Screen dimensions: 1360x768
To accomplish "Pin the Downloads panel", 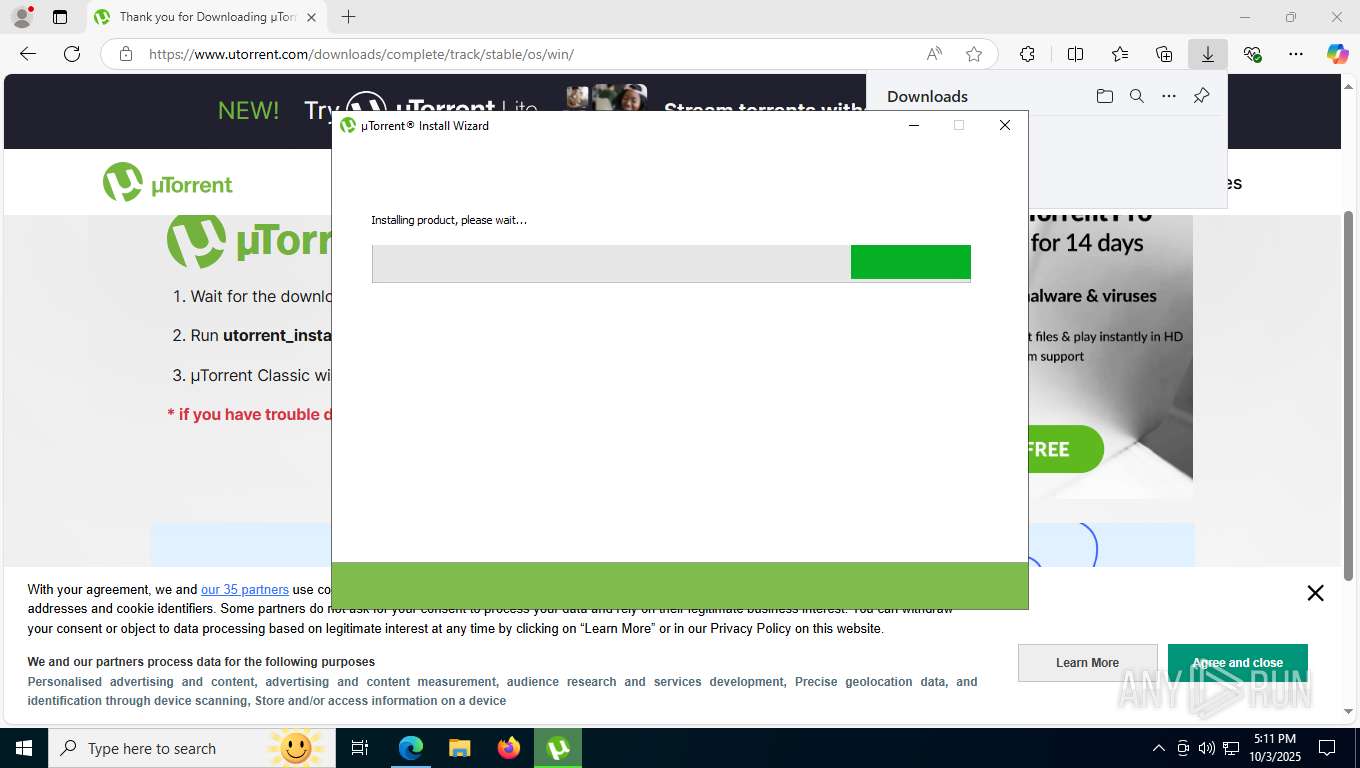I will 1202,96.
